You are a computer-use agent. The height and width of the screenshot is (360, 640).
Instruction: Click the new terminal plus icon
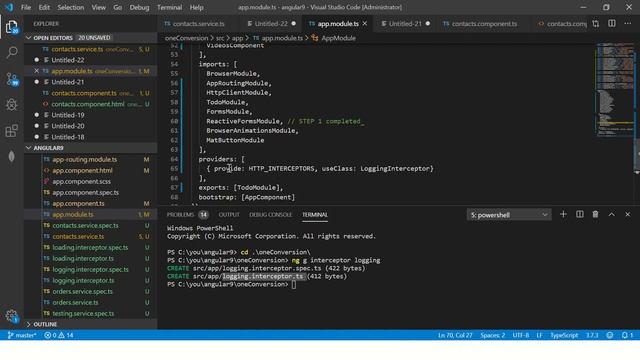563,214
